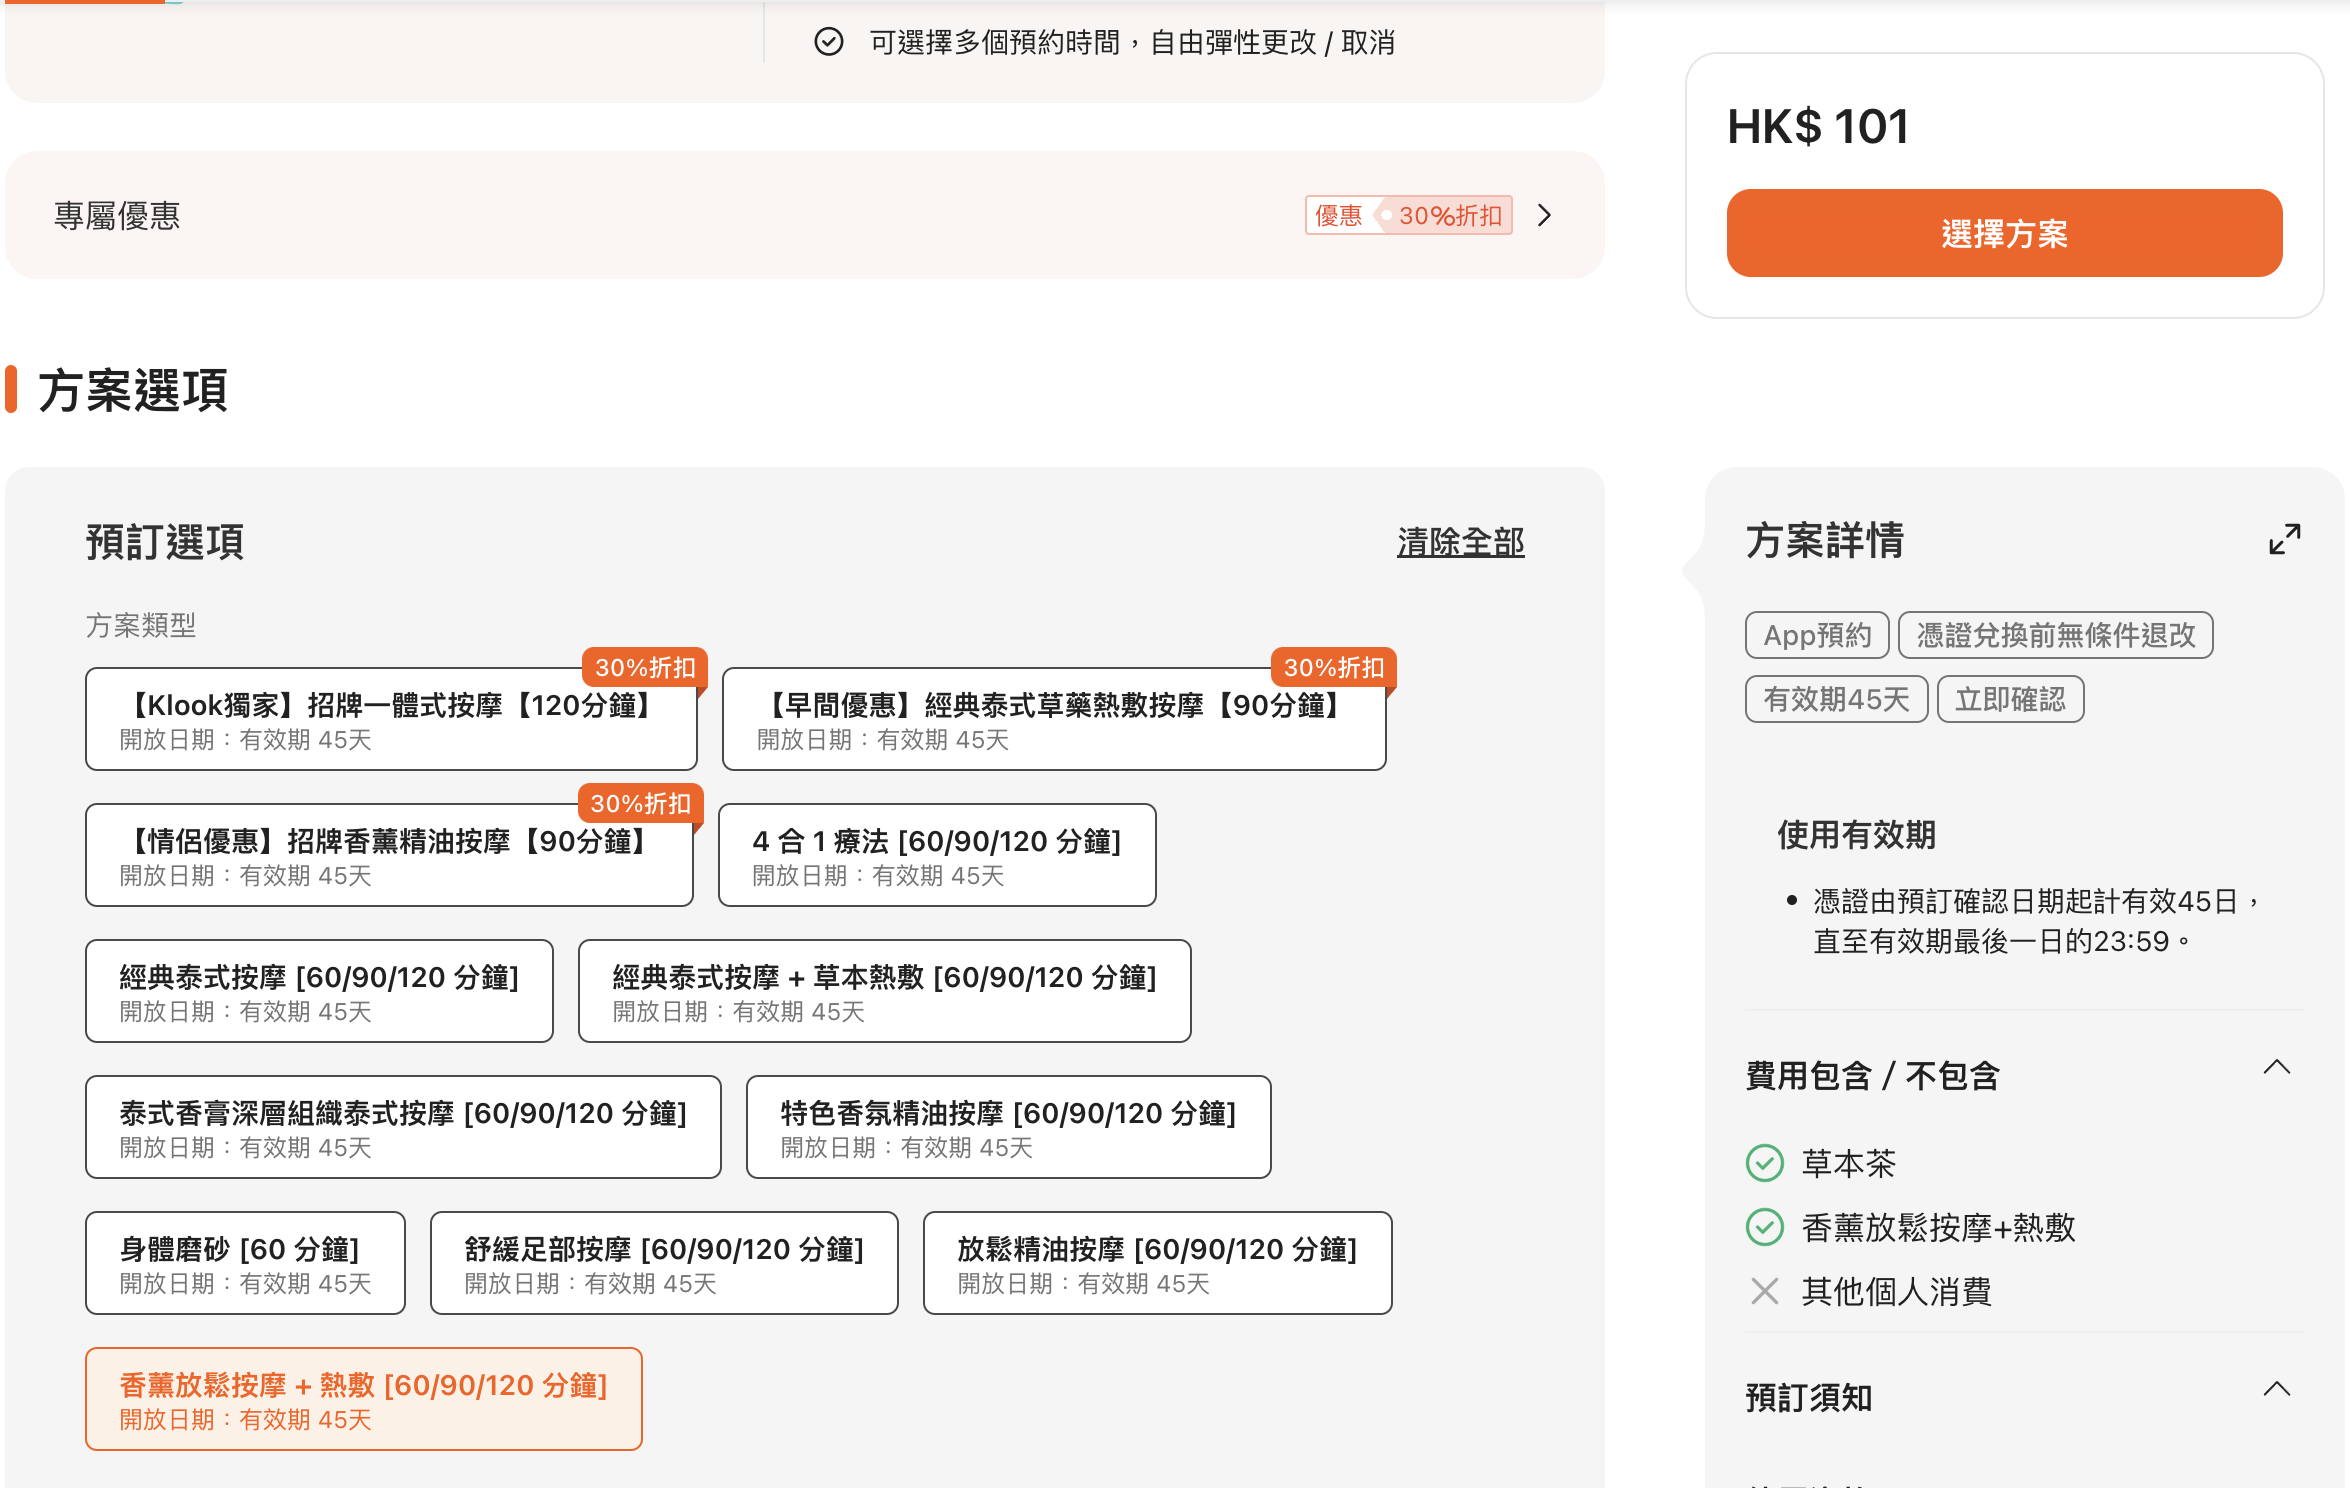This screenshot has width=2350, height=1488.
Task: Click the X icon beside 其他個人消費
Action: 1765,1291
